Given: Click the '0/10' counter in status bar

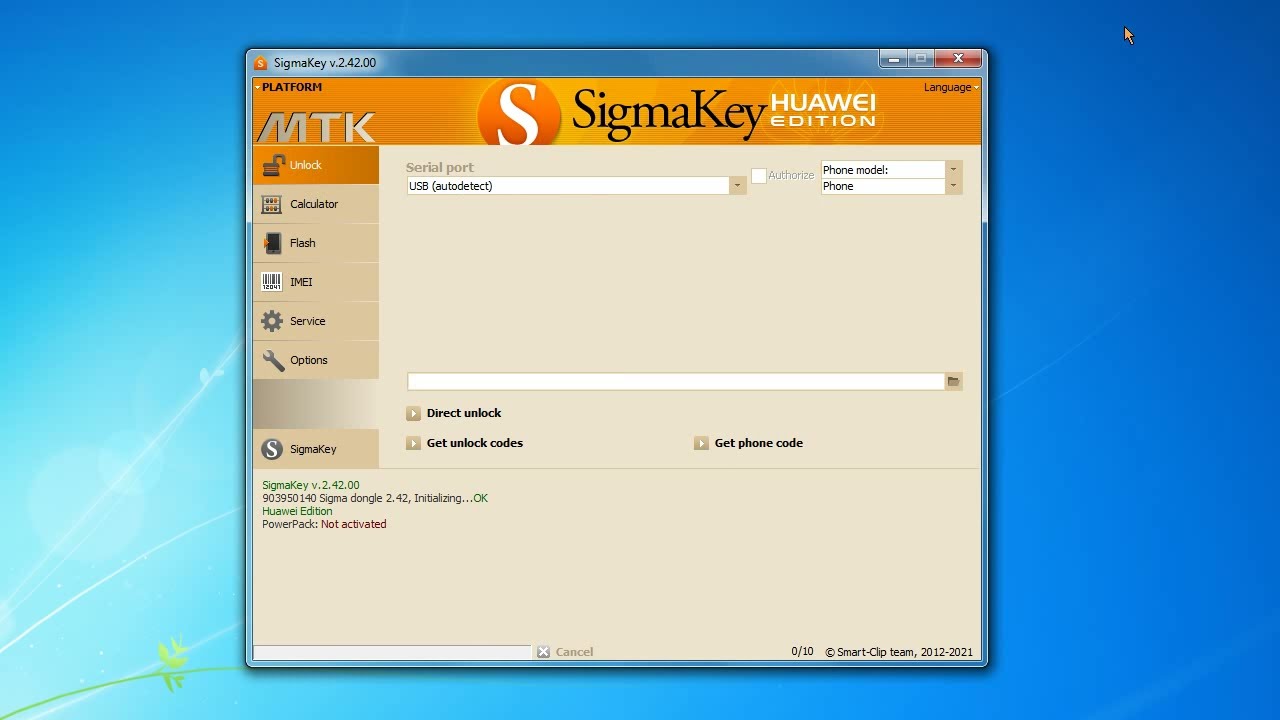Looking at the screenshot, I should coord(802,652).
